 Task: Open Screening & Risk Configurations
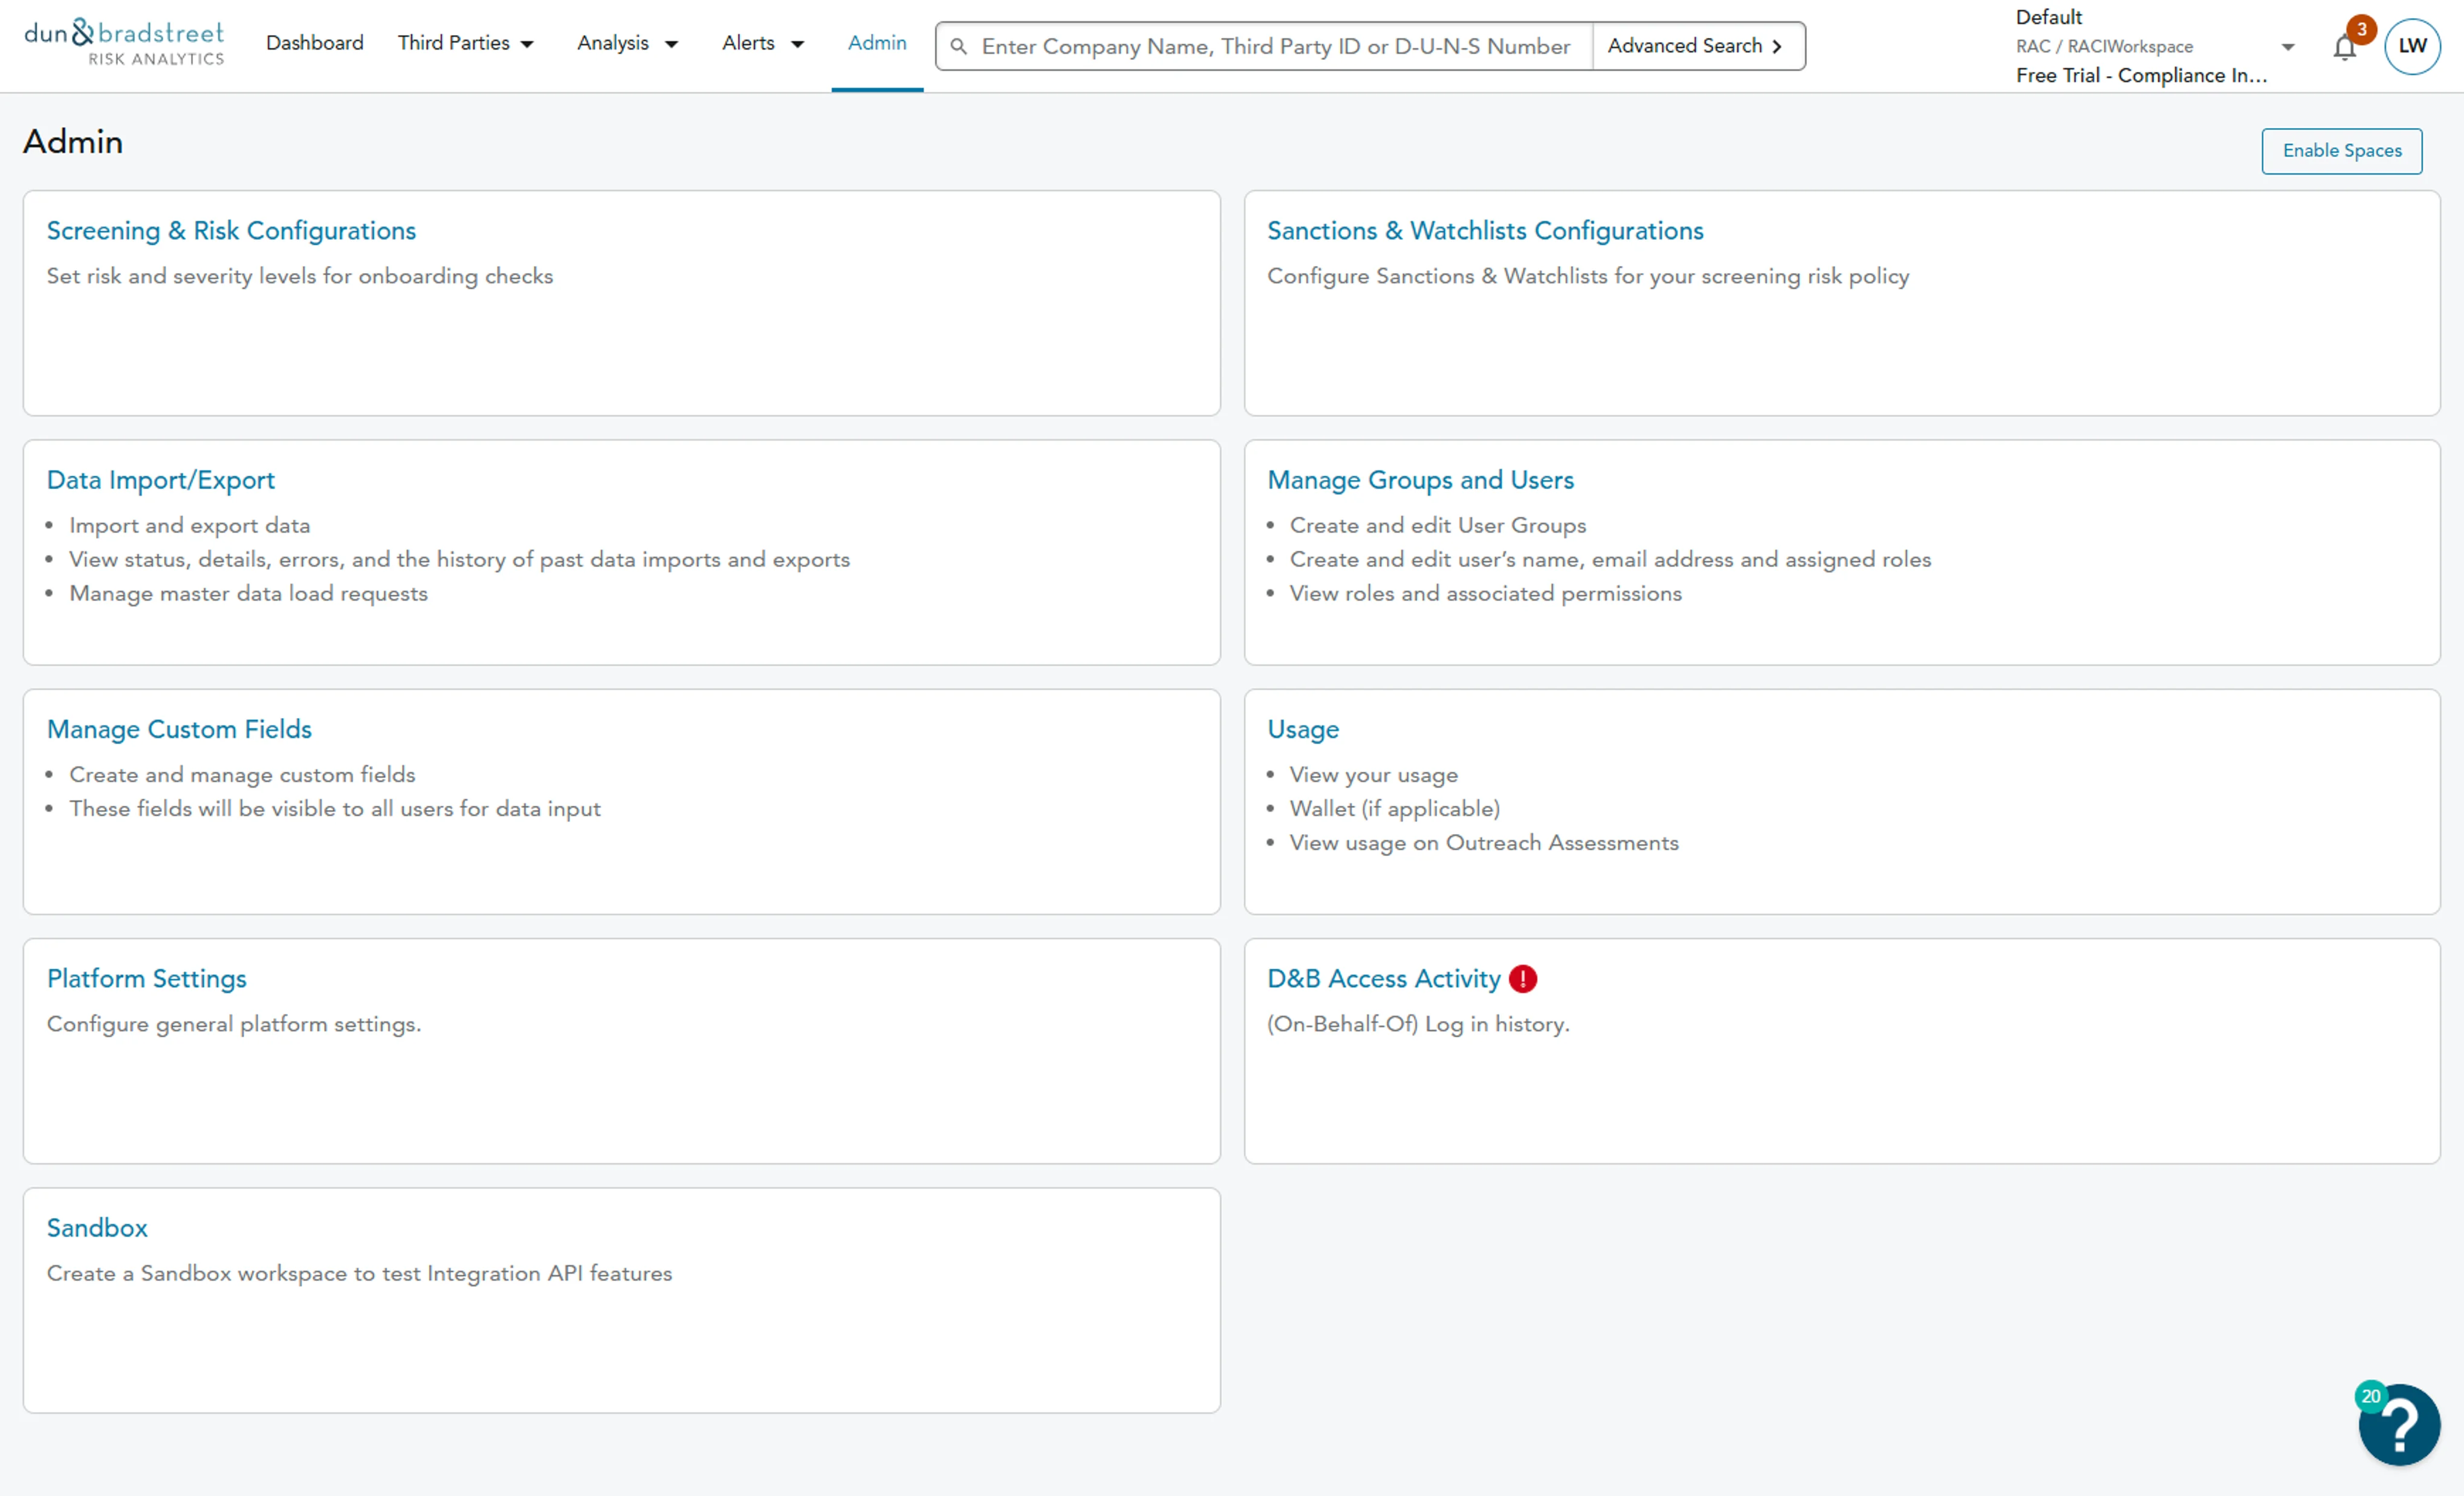pos(231,230)
